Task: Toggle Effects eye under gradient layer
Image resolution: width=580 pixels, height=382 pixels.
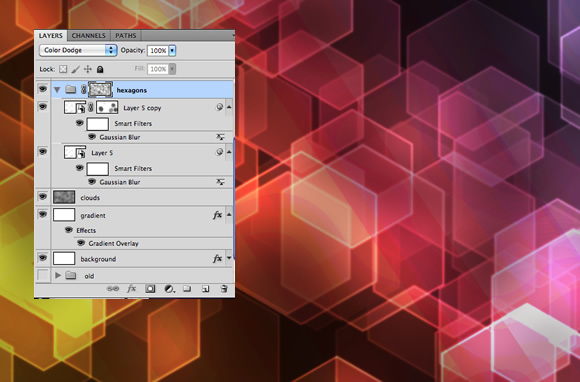Action: tap(68, 230)
